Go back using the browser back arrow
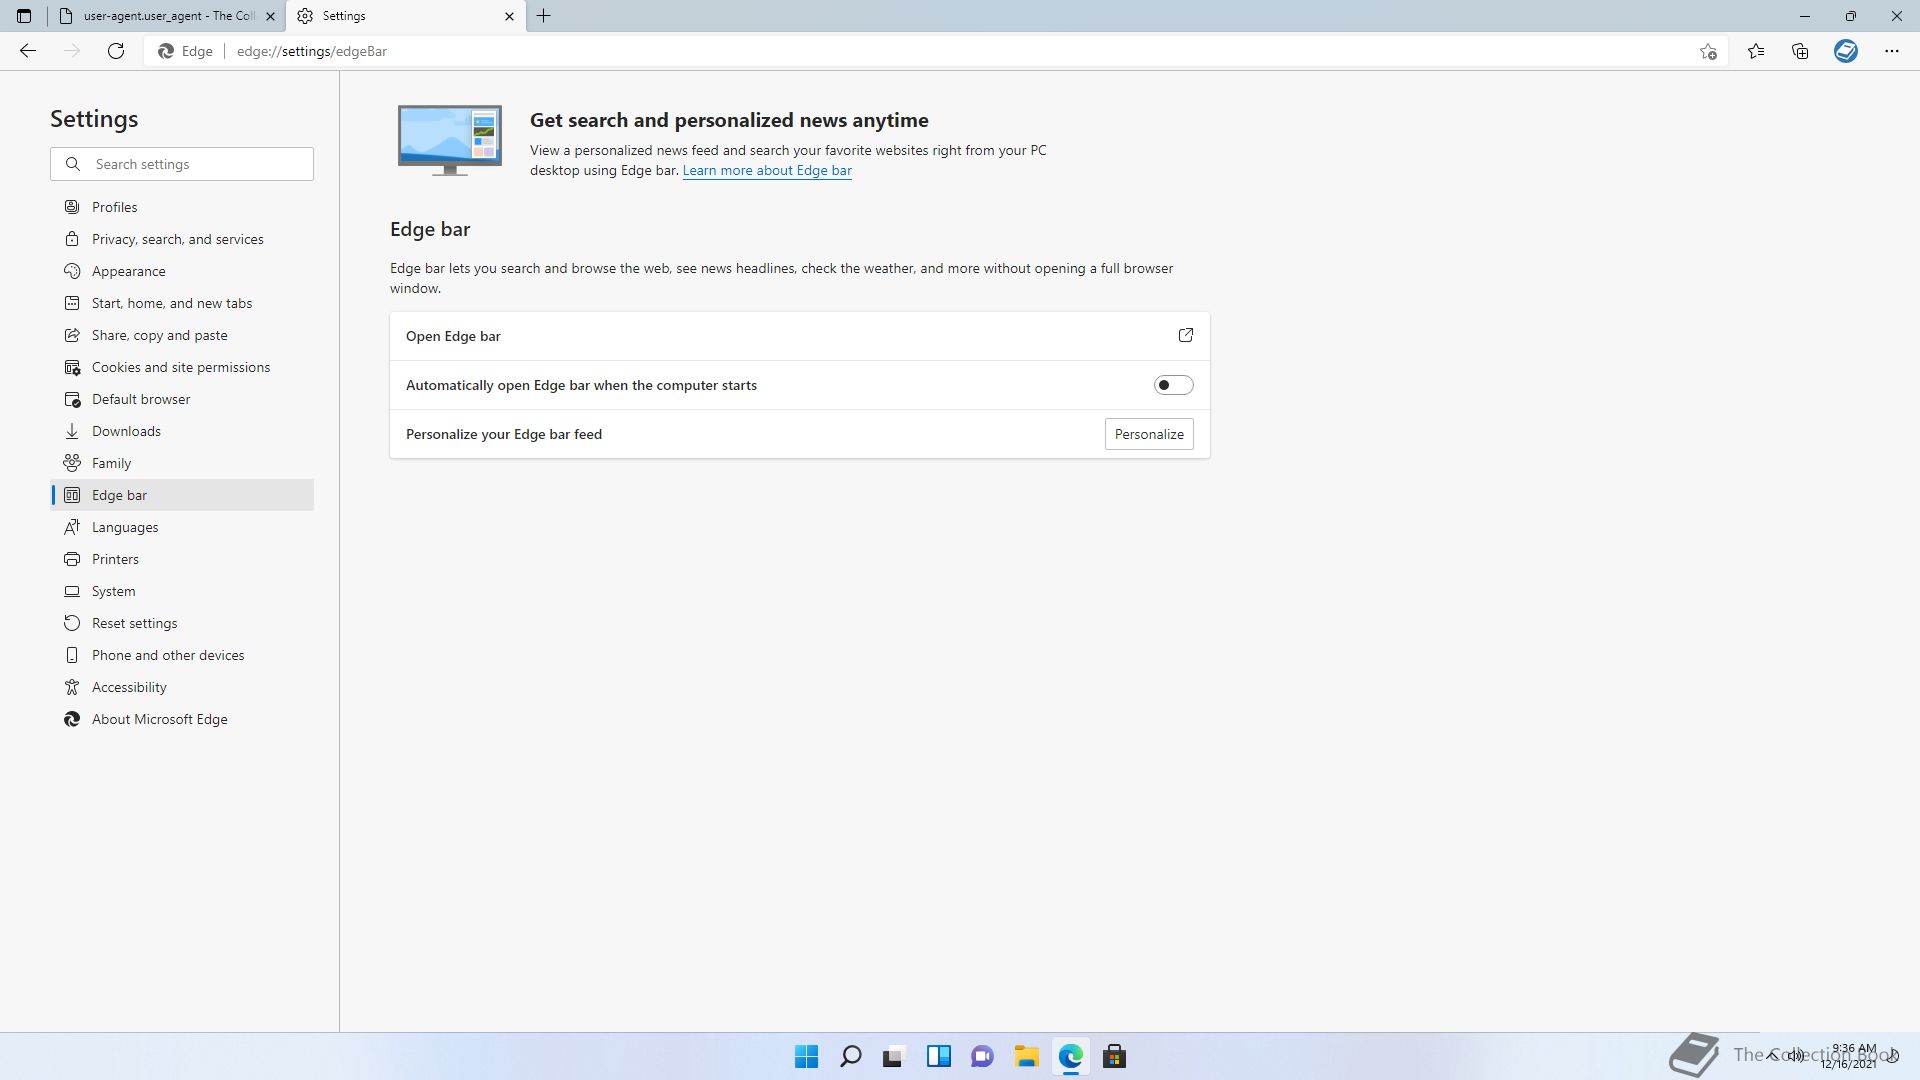Image resolution: width=1920 pixels, height=1080 pixels. coord(28,51)
